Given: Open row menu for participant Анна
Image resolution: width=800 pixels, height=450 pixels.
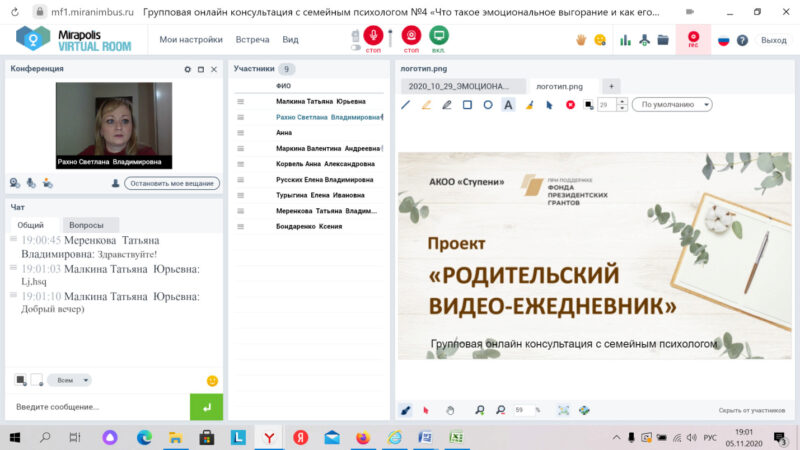Looking at the screenshot, I should pos(240,133).
